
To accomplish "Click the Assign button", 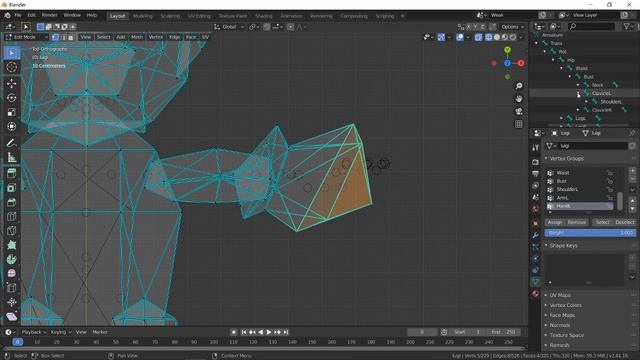I will pyautogui.click(x=554, y=222).
